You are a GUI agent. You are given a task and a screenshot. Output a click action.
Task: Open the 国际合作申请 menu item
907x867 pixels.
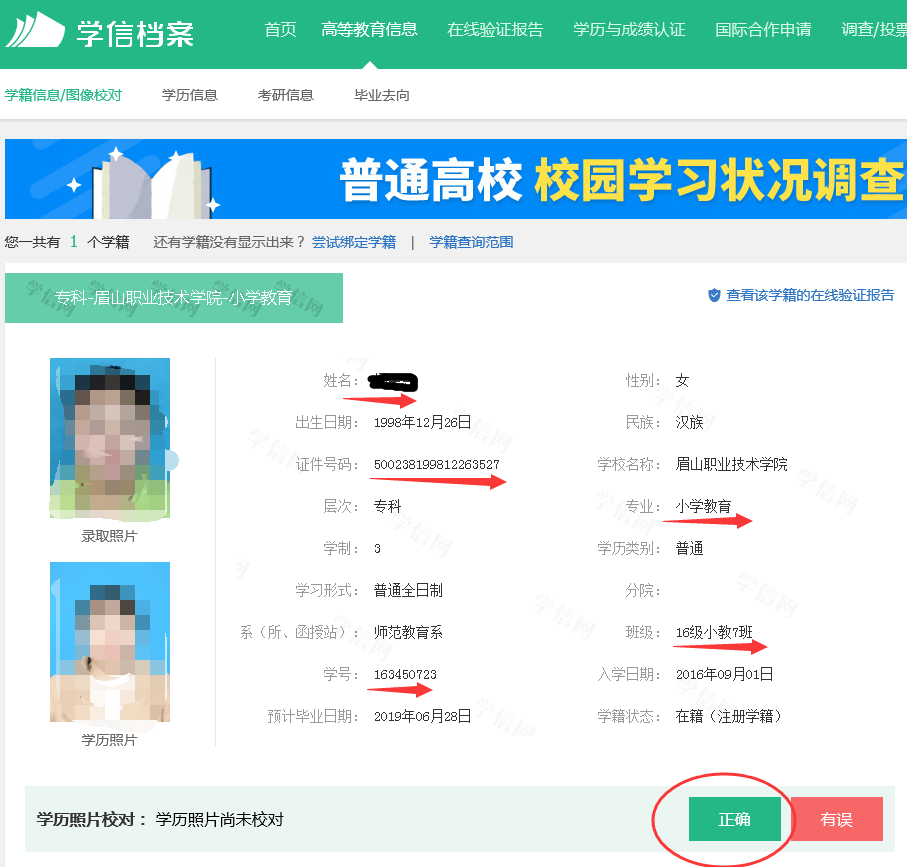click(x=763, y=30)
